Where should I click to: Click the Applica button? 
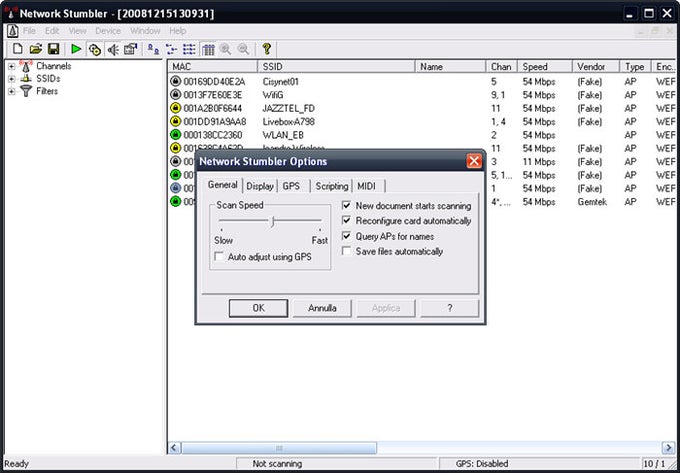[x=386, y=308]
